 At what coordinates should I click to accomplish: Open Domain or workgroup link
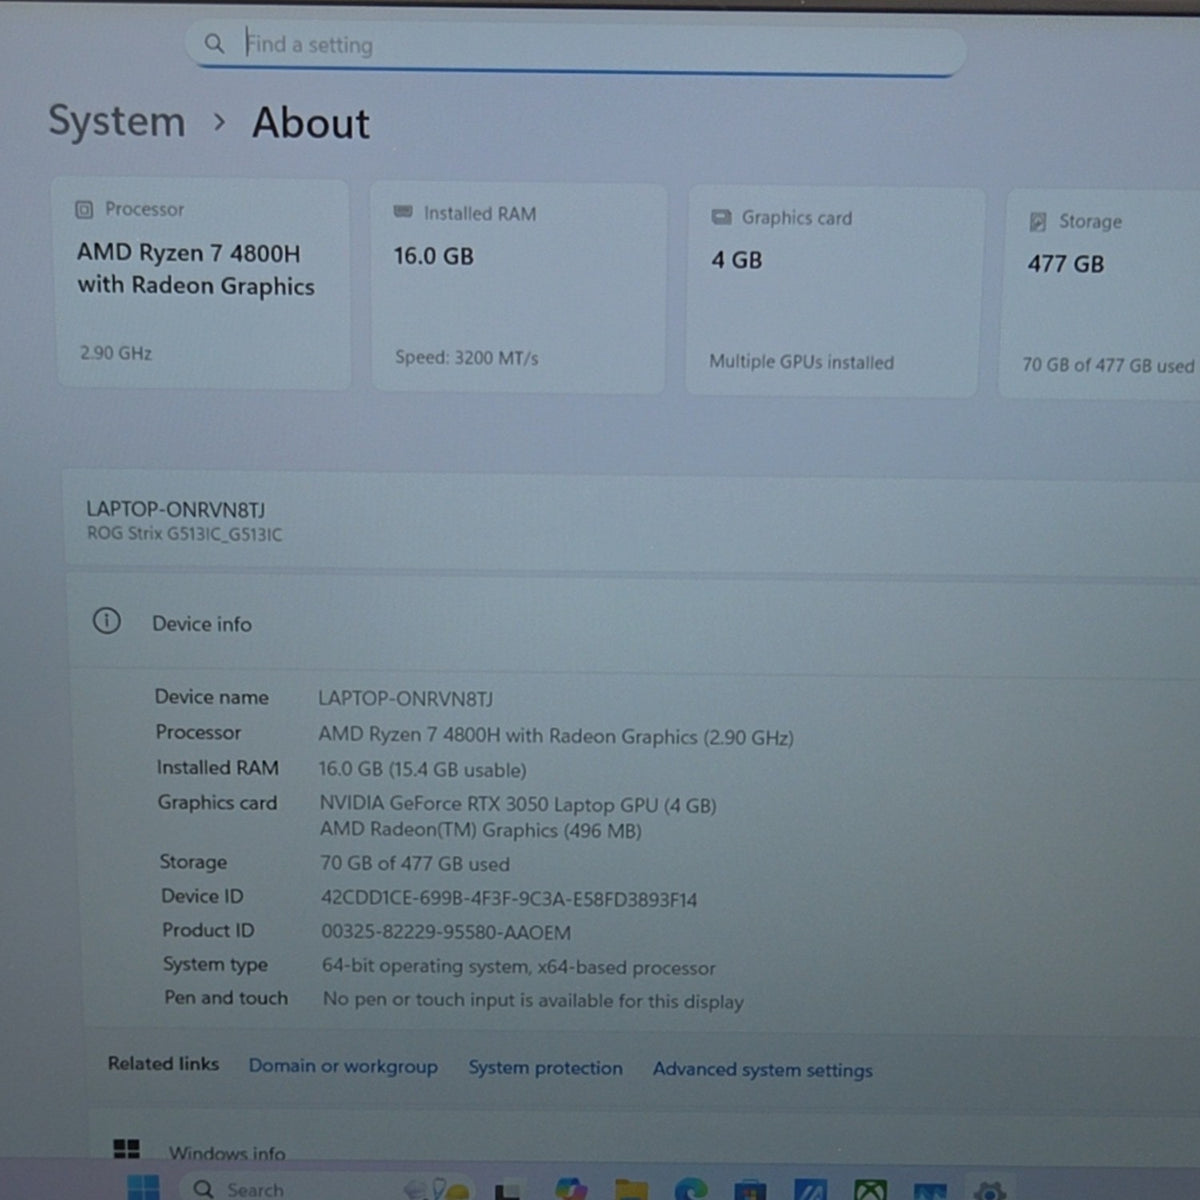pyautogui.click(x=343, y=1066)
